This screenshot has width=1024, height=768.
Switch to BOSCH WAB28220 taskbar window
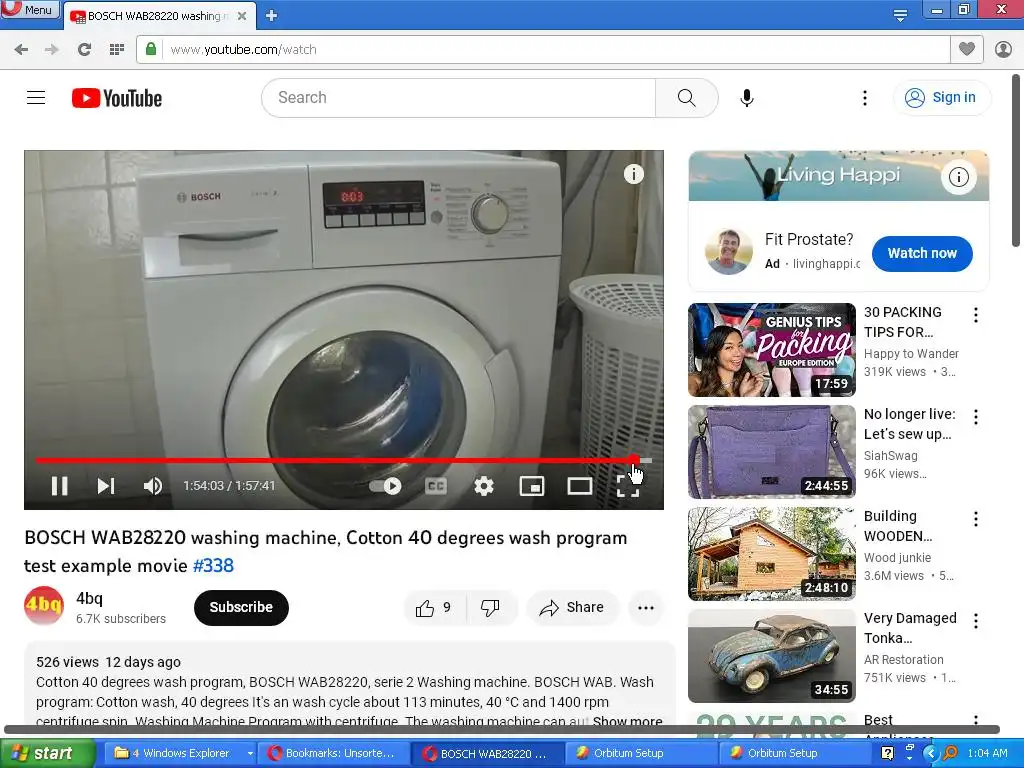[x=486, y=754]
